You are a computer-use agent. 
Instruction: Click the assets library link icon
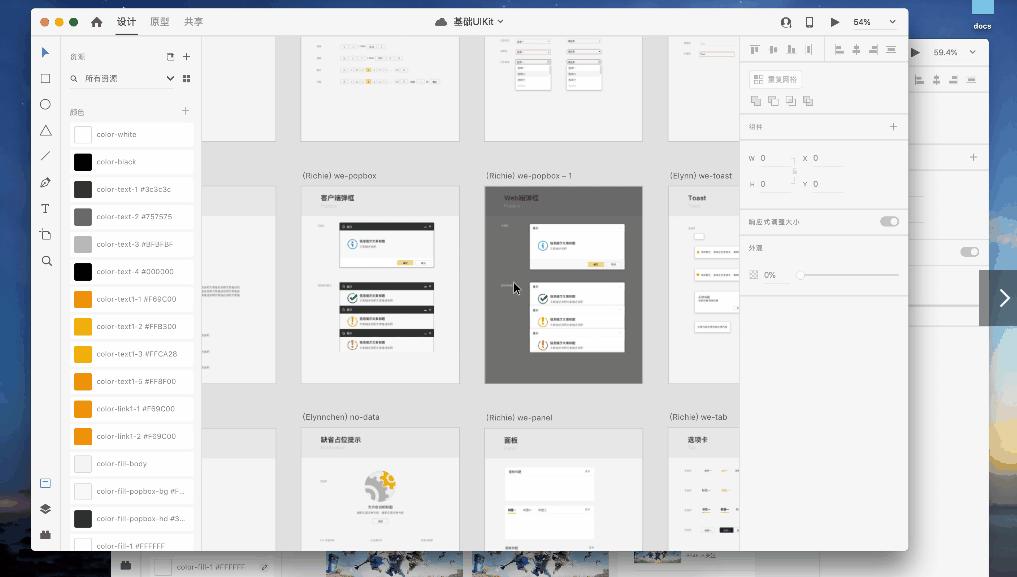point(170,56)
